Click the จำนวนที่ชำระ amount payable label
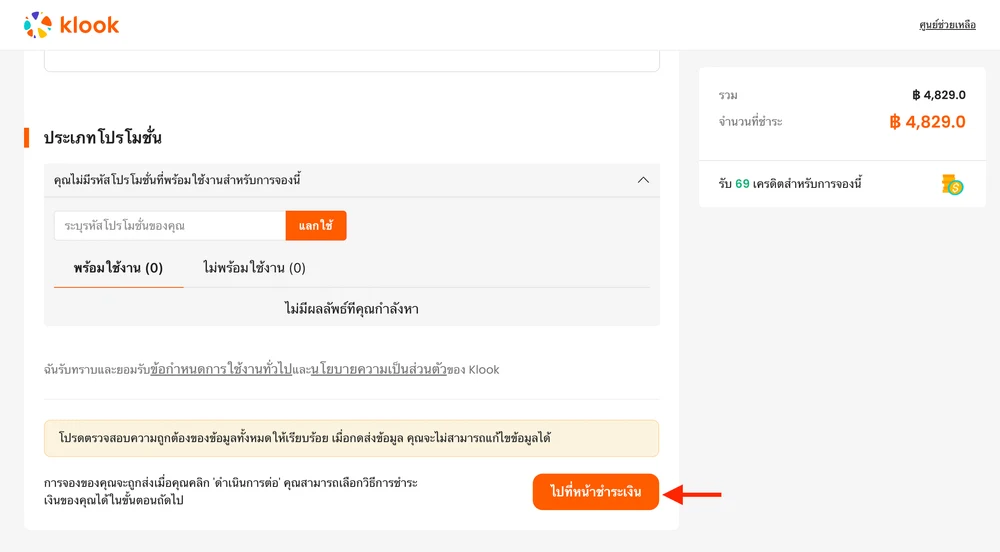Viewport: 1000px width, 552px height. [750, 122]
